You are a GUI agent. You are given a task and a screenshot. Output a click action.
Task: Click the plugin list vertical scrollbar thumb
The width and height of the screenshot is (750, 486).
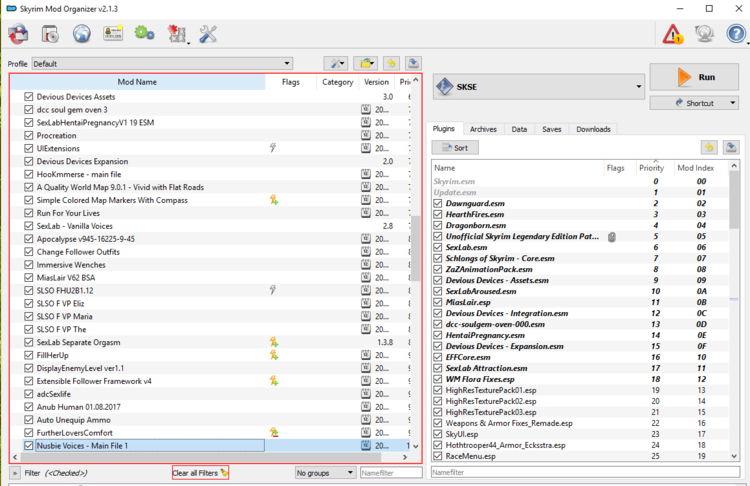point(734,200)
